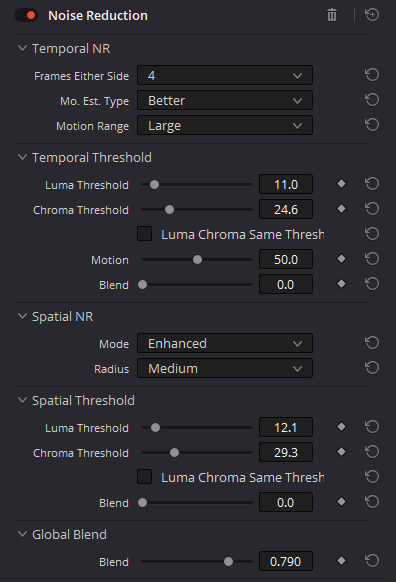This screenshot has width=396, height=582.
Task: Collapse the Temporal Threshold section
Action: 23,157
